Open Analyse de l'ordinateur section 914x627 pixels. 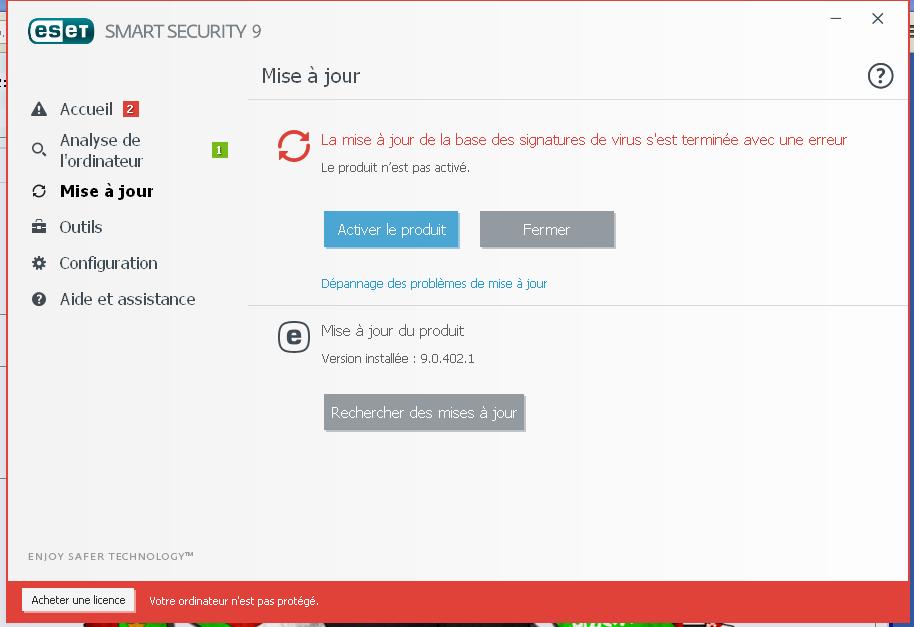pyautogui.click(x=101, y=150)
